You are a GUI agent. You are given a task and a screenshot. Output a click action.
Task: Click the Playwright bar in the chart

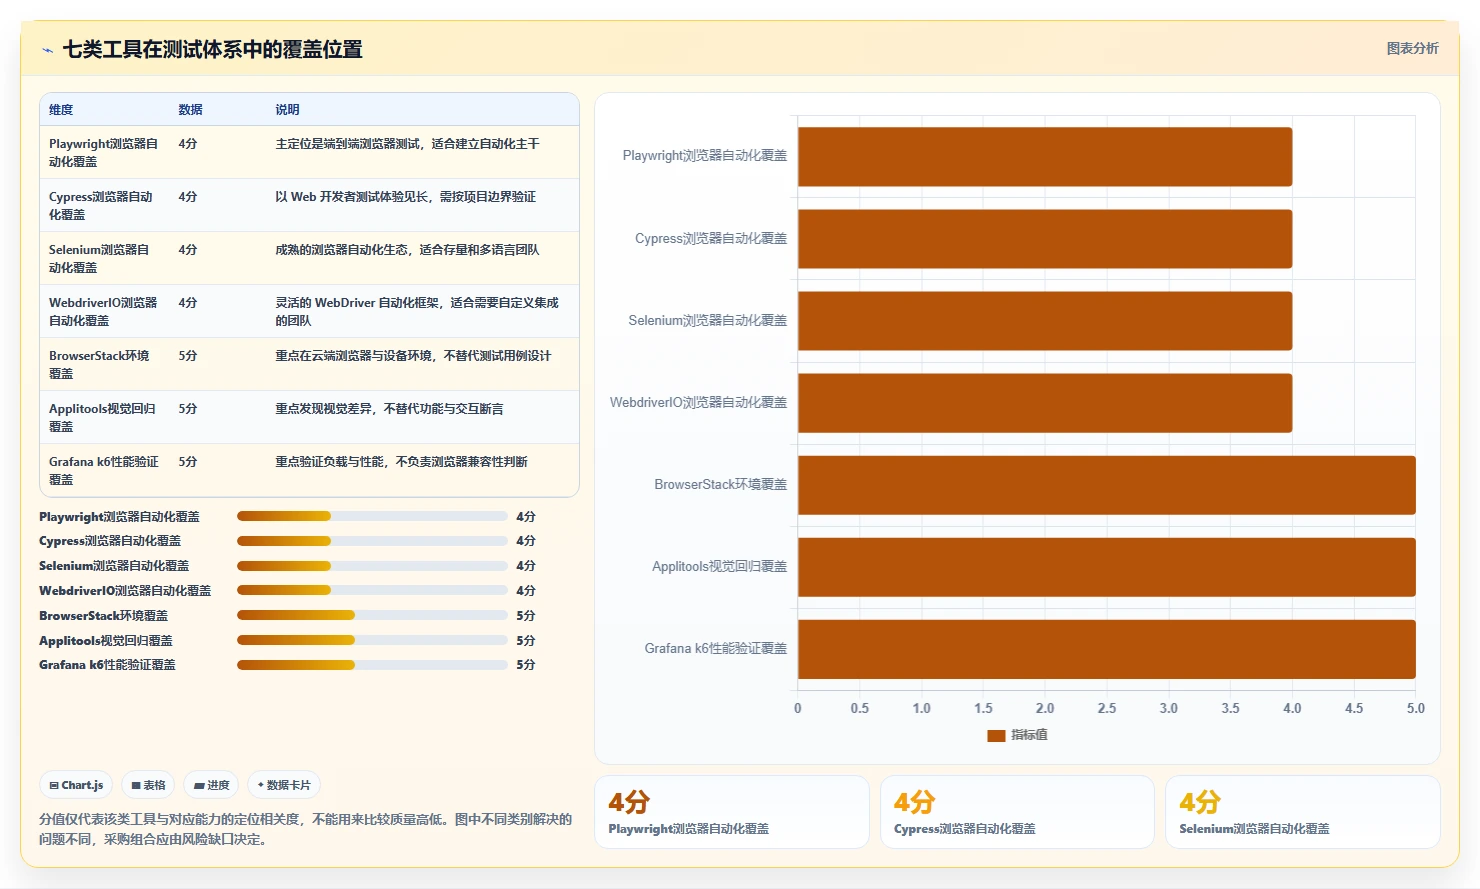pos(1045,157)
